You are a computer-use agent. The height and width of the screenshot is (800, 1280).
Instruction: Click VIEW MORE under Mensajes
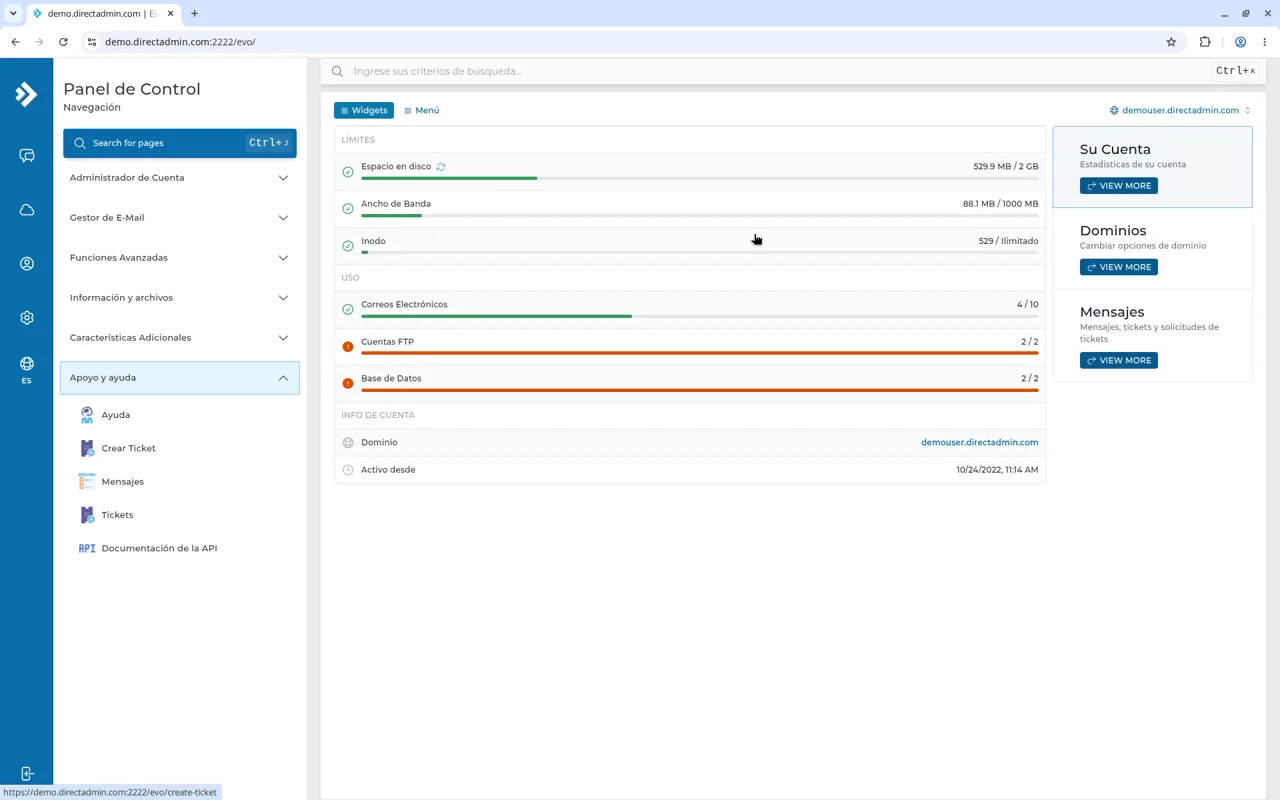click(1119, 360)
